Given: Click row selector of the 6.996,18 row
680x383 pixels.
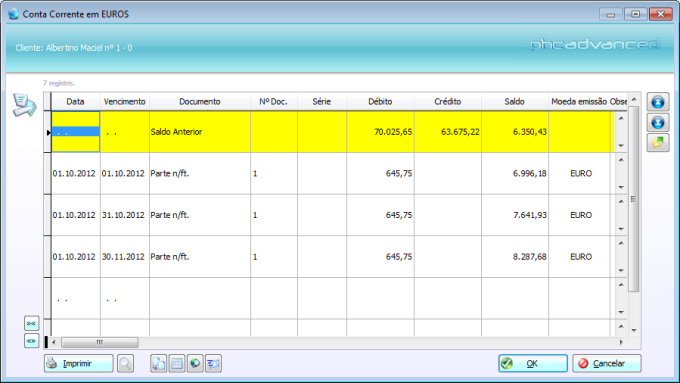Looking at the screenshot, I should [48, 173].
